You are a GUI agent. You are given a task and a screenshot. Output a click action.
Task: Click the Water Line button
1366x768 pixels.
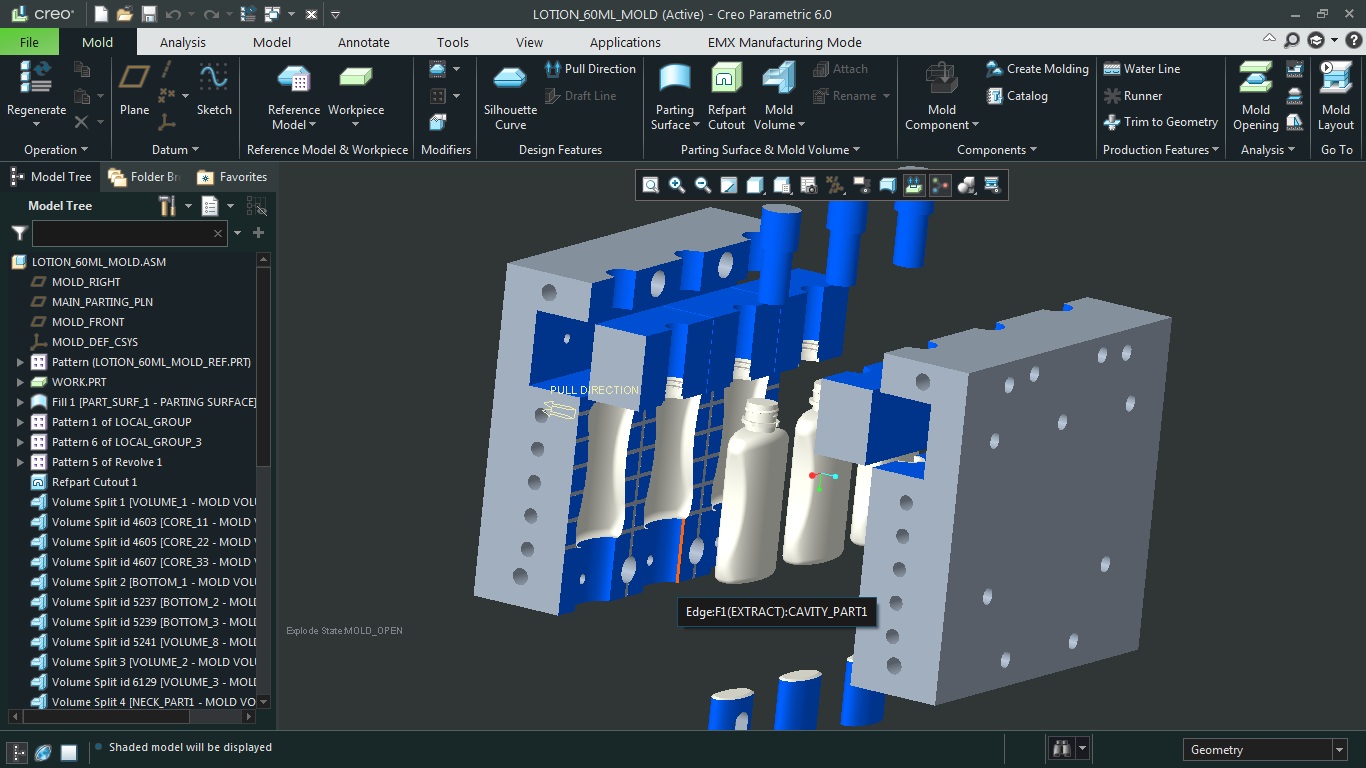pos(1141,69)
